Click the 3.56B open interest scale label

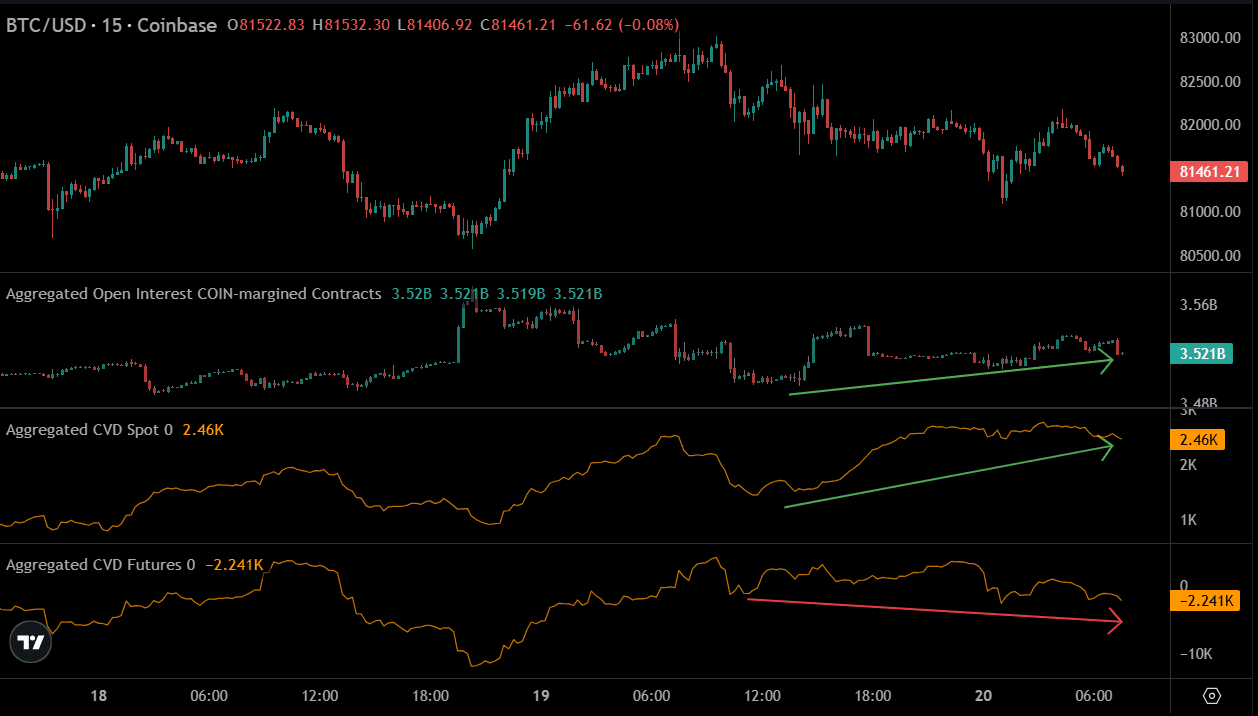(x=1199, y=304)
